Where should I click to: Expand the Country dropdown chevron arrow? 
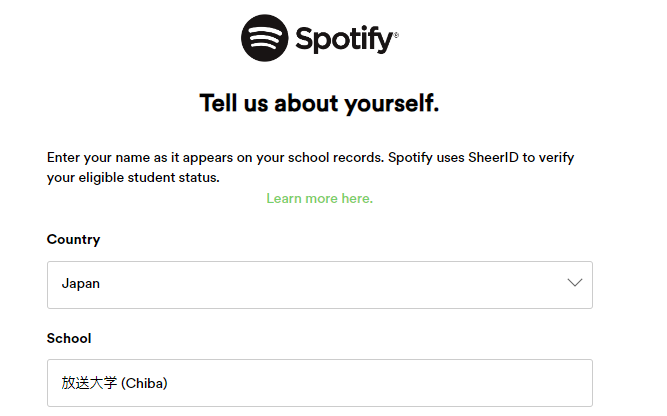point(574,283)
